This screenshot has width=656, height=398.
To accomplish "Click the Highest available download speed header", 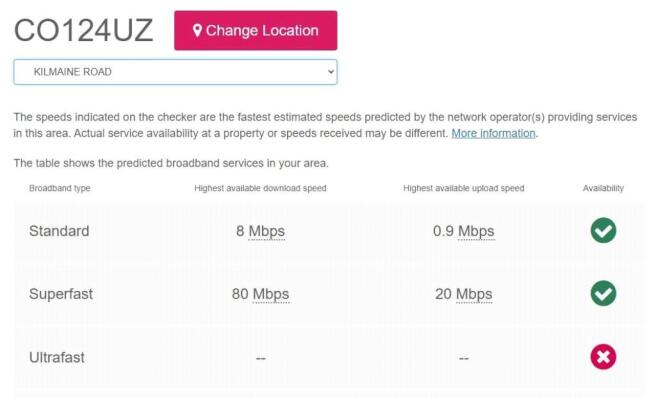I will click(260, 188).
